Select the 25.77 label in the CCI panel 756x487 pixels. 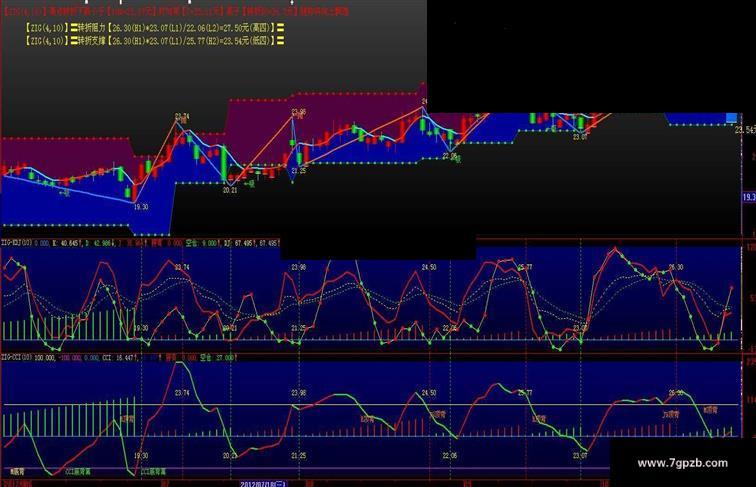[x=525, y=393]
